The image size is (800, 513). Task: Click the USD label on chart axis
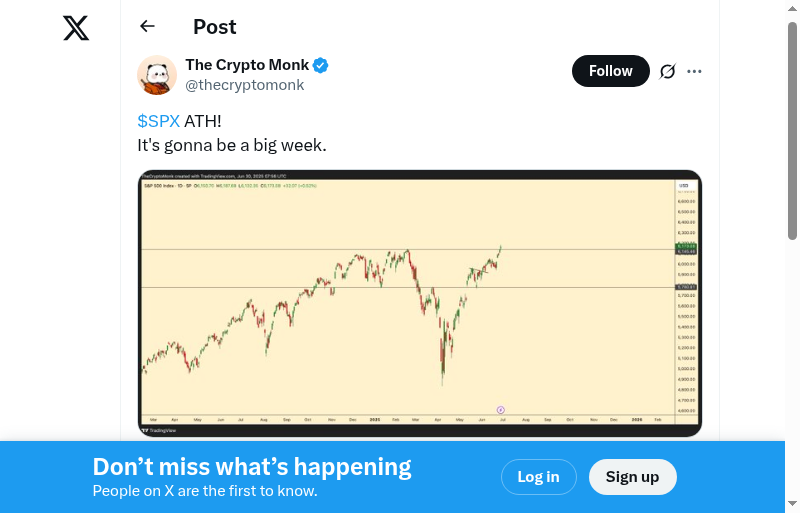[684, 186]
